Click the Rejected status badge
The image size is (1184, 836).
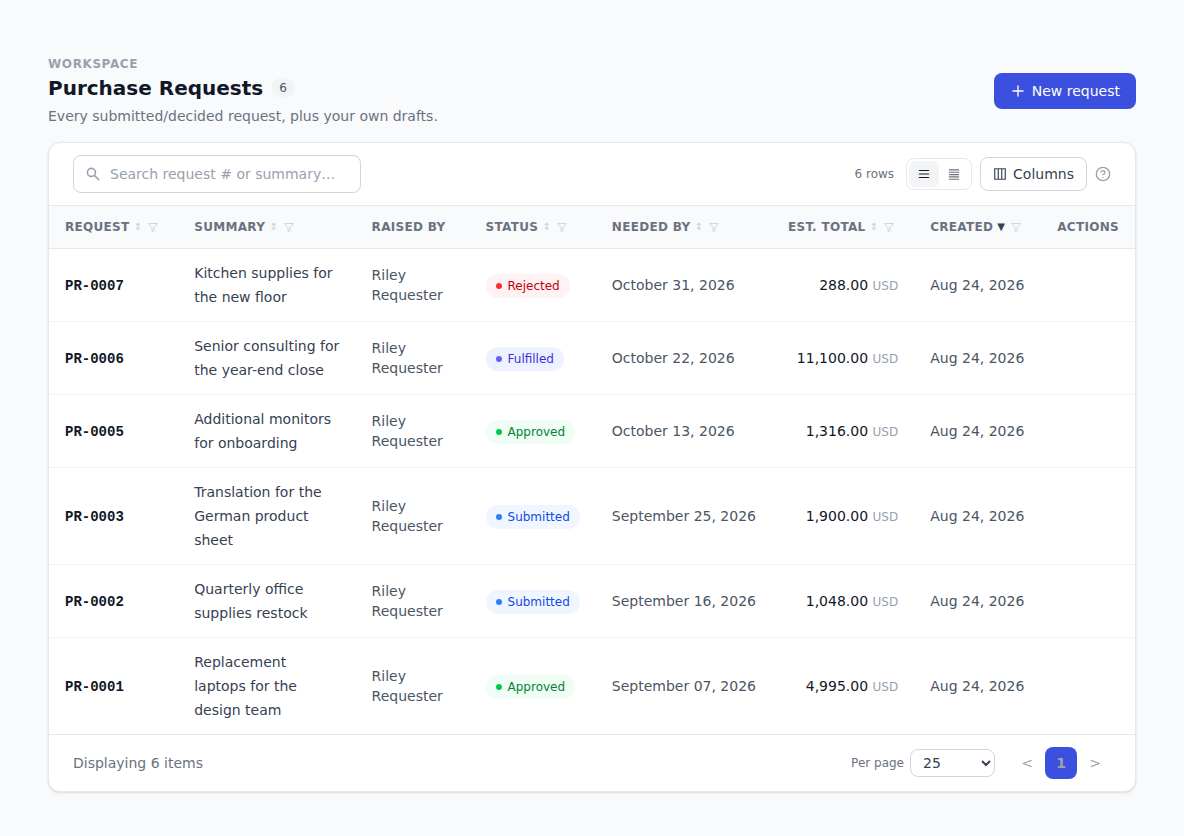coord(527,285)
